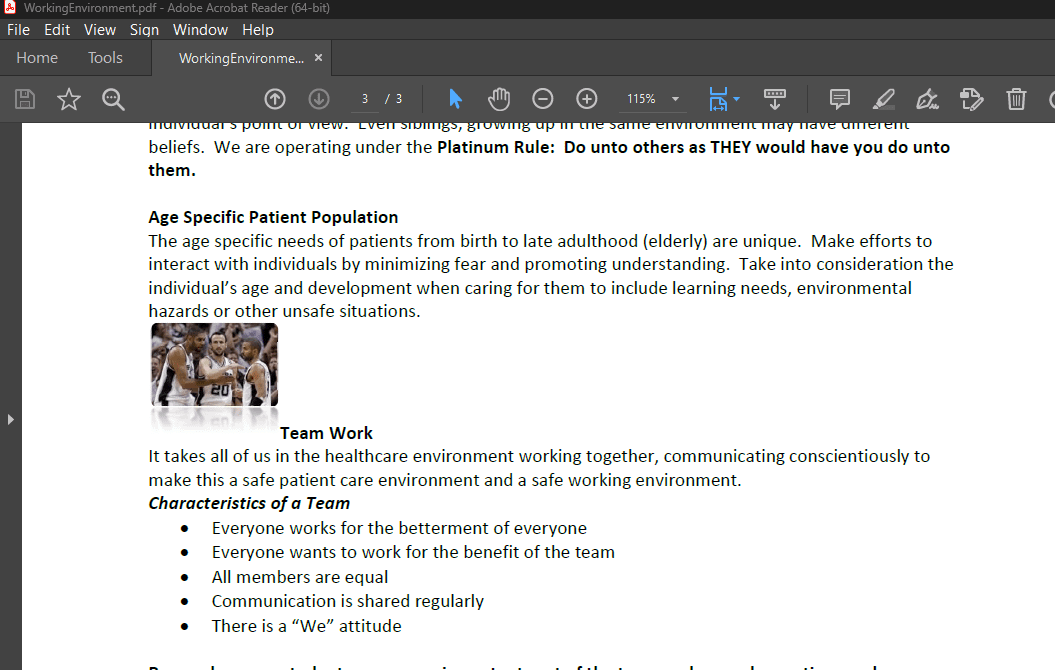Image resolution: width=1055 pixels, height=670 pixels.
Task: Activate the arrow selection tool
Action: (456, 99)
